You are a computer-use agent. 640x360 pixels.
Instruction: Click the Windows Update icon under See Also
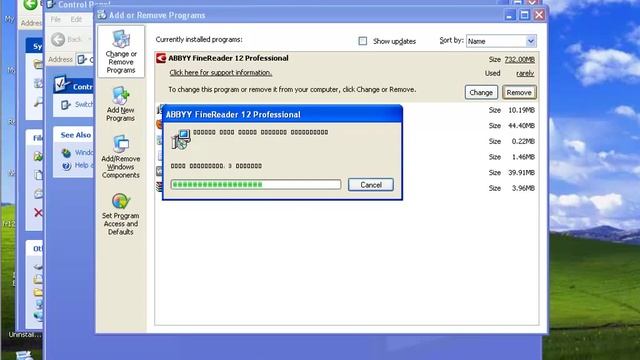(66, 153)
